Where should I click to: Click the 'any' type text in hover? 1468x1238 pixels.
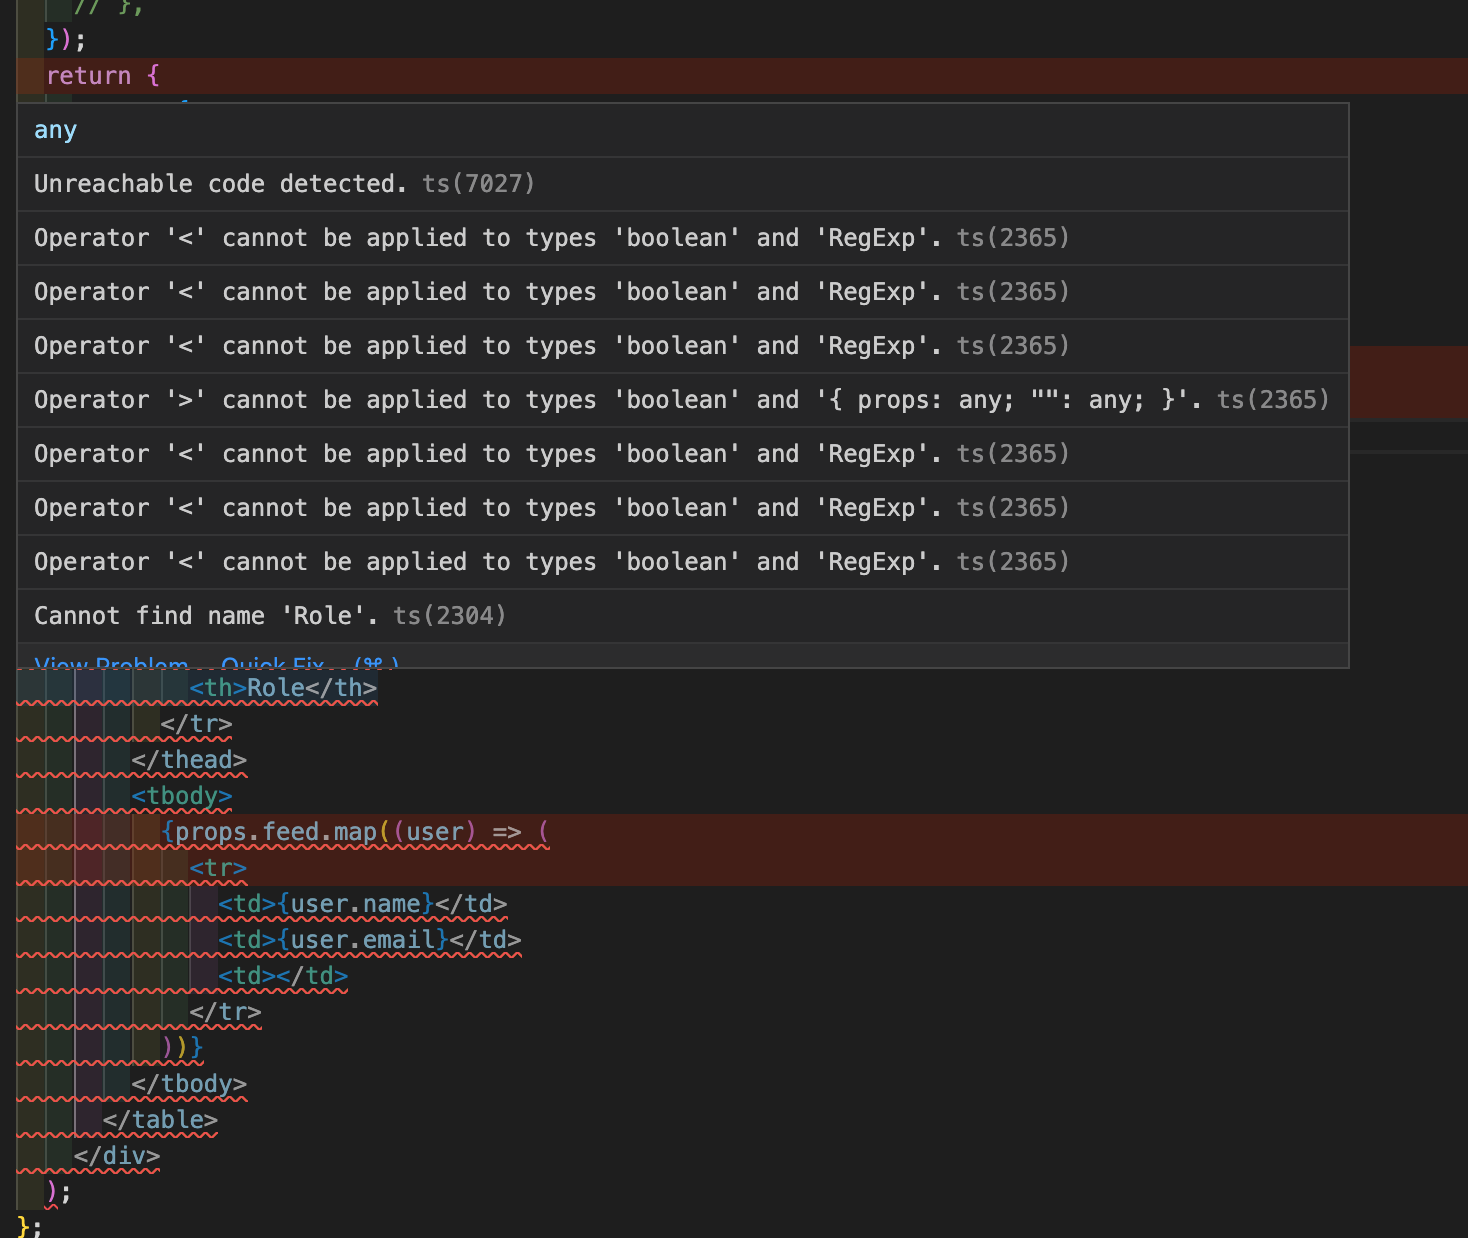55,131
